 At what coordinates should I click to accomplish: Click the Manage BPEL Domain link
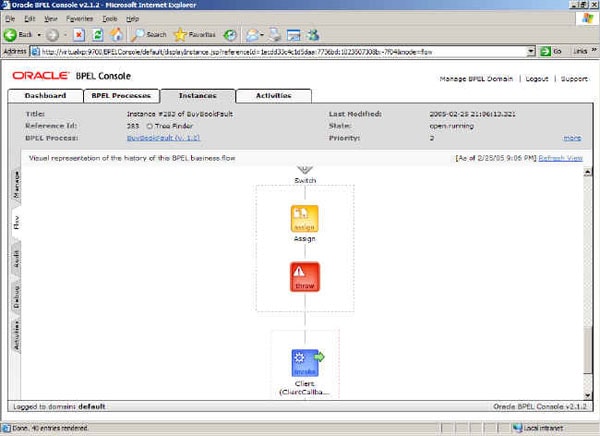pyautogui.click(x=476, y=78)
